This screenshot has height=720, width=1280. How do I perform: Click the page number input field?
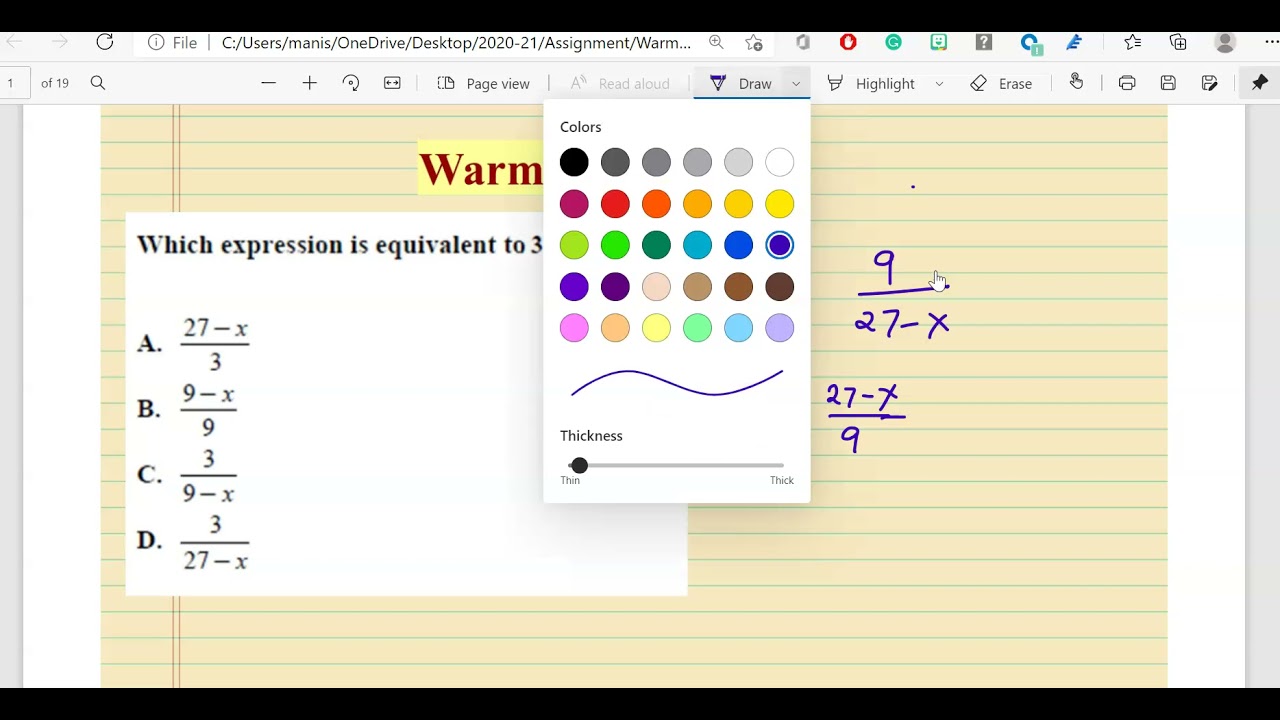[14, 83]
